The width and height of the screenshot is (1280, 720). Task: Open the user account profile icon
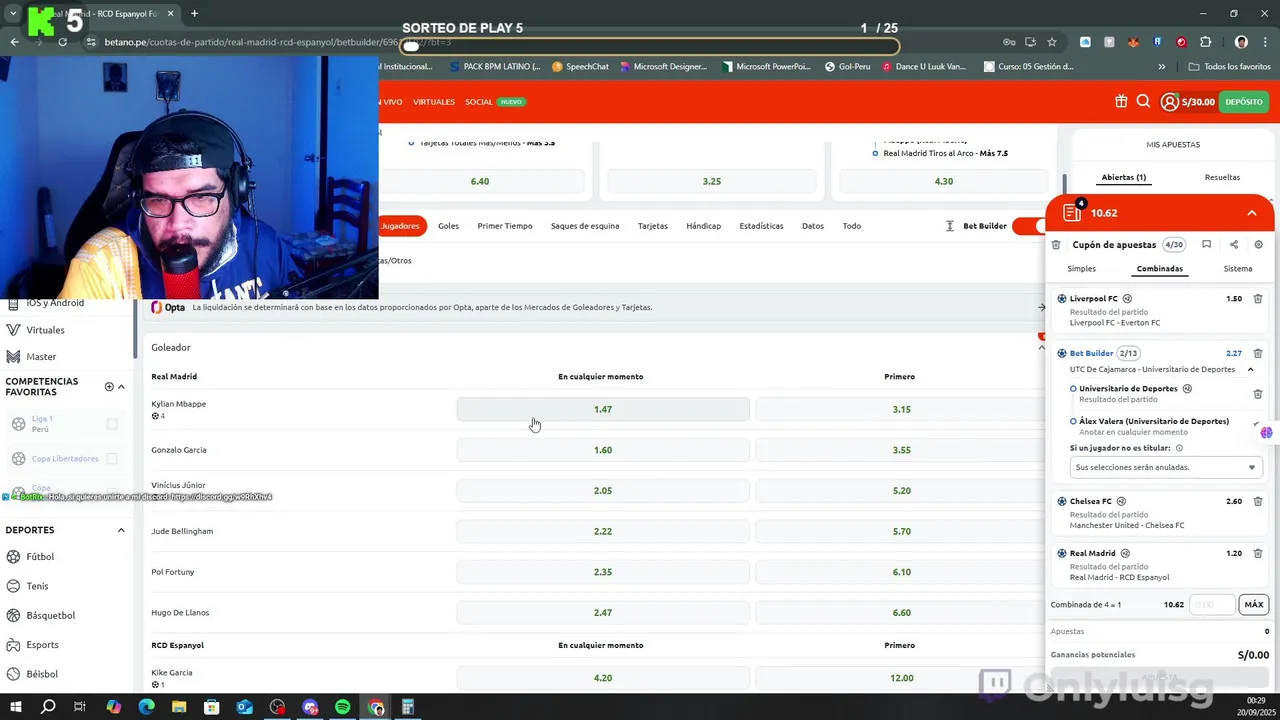(1169, 101)
